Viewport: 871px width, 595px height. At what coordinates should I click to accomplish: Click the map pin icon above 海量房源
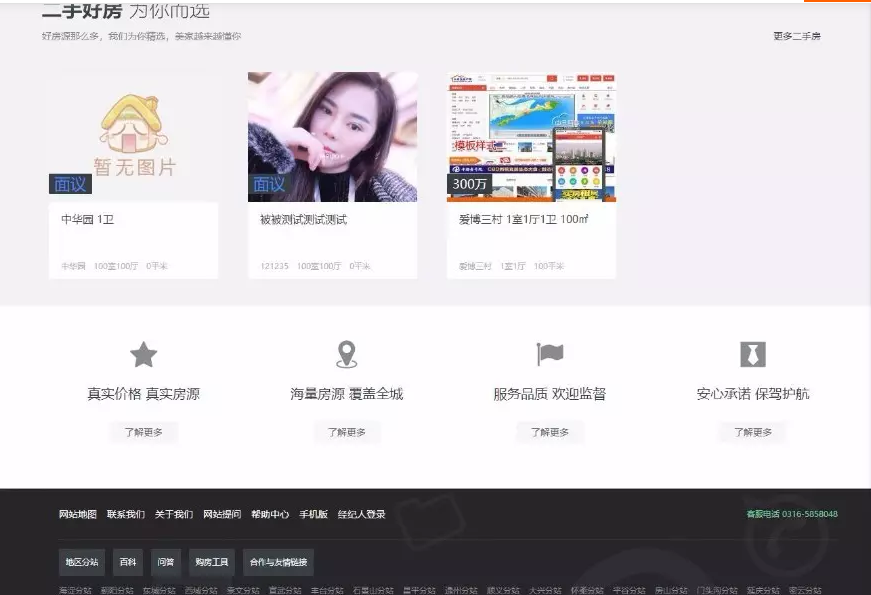[x=346, y=354]
